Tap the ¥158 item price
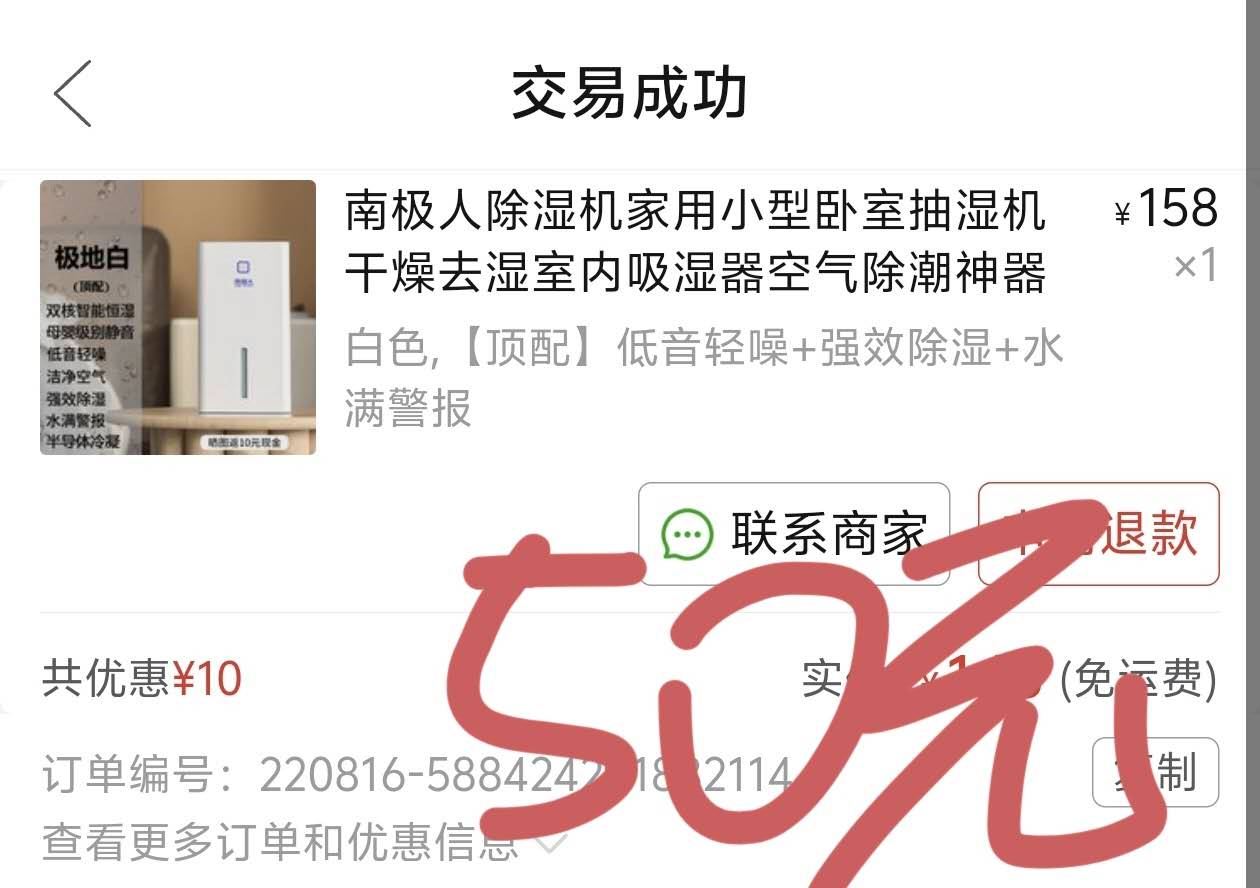 [1166, 209]
